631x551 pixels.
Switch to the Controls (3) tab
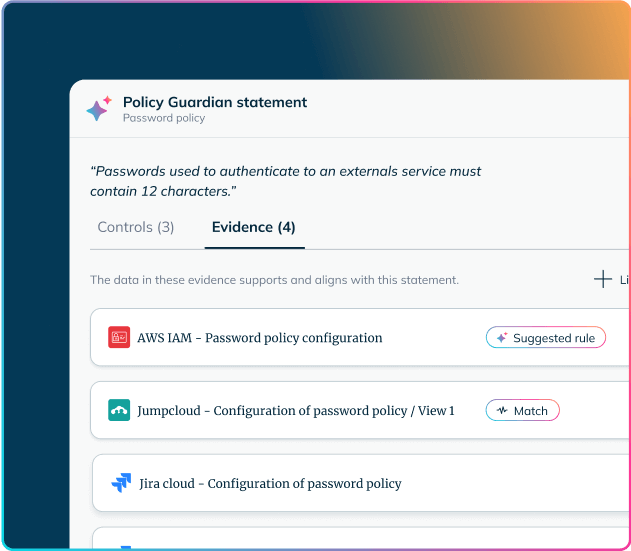136,227
